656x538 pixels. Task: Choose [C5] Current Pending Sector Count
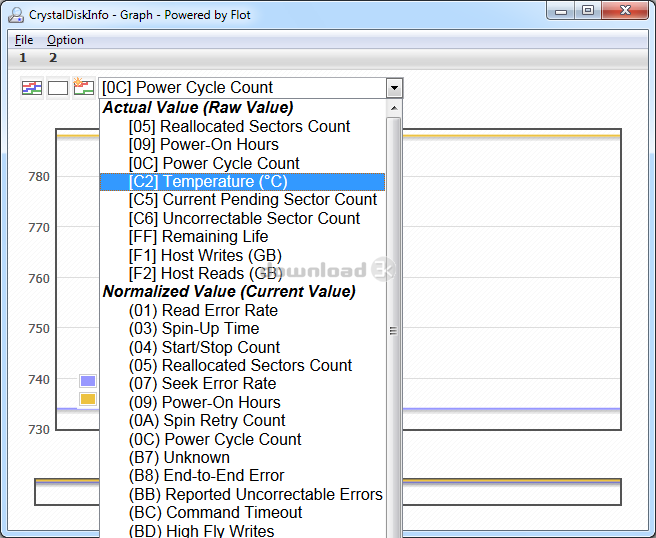pyautogui.click(x=242, y=200)
